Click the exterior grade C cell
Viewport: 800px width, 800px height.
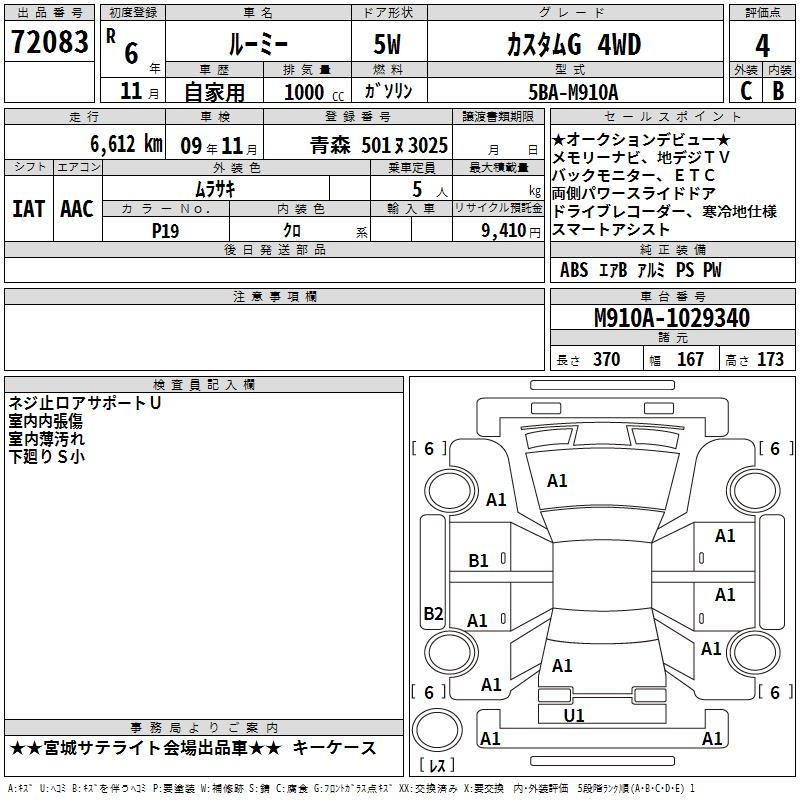click(746, 90)
